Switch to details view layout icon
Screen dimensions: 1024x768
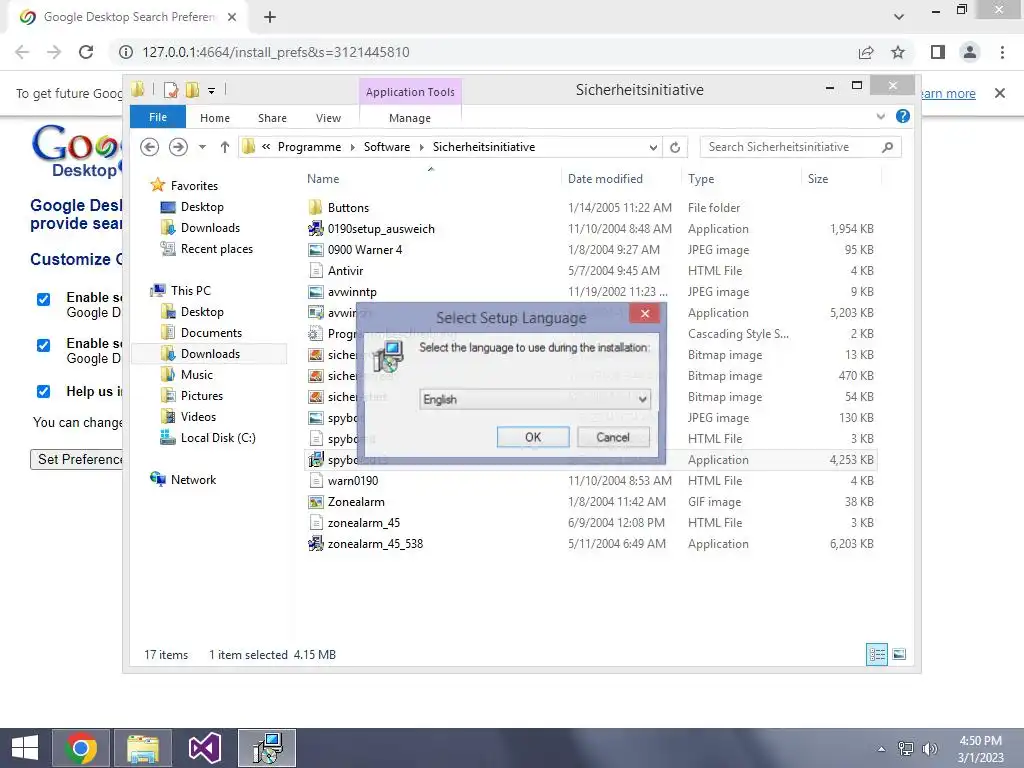876,654
